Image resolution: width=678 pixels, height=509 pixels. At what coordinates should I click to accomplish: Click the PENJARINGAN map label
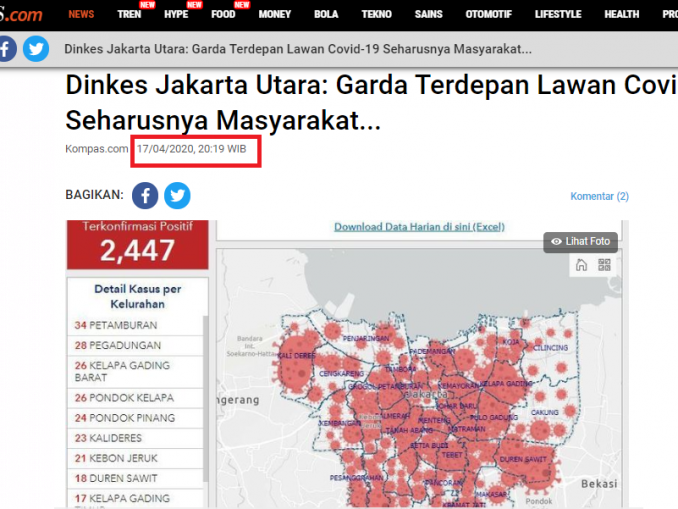366,338
